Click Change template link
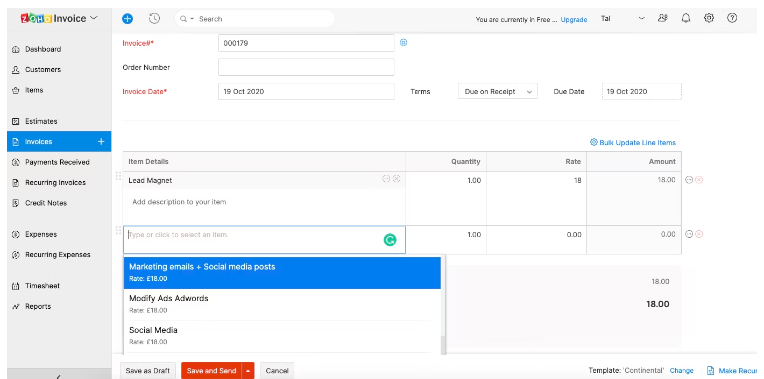 click(681, 371)
